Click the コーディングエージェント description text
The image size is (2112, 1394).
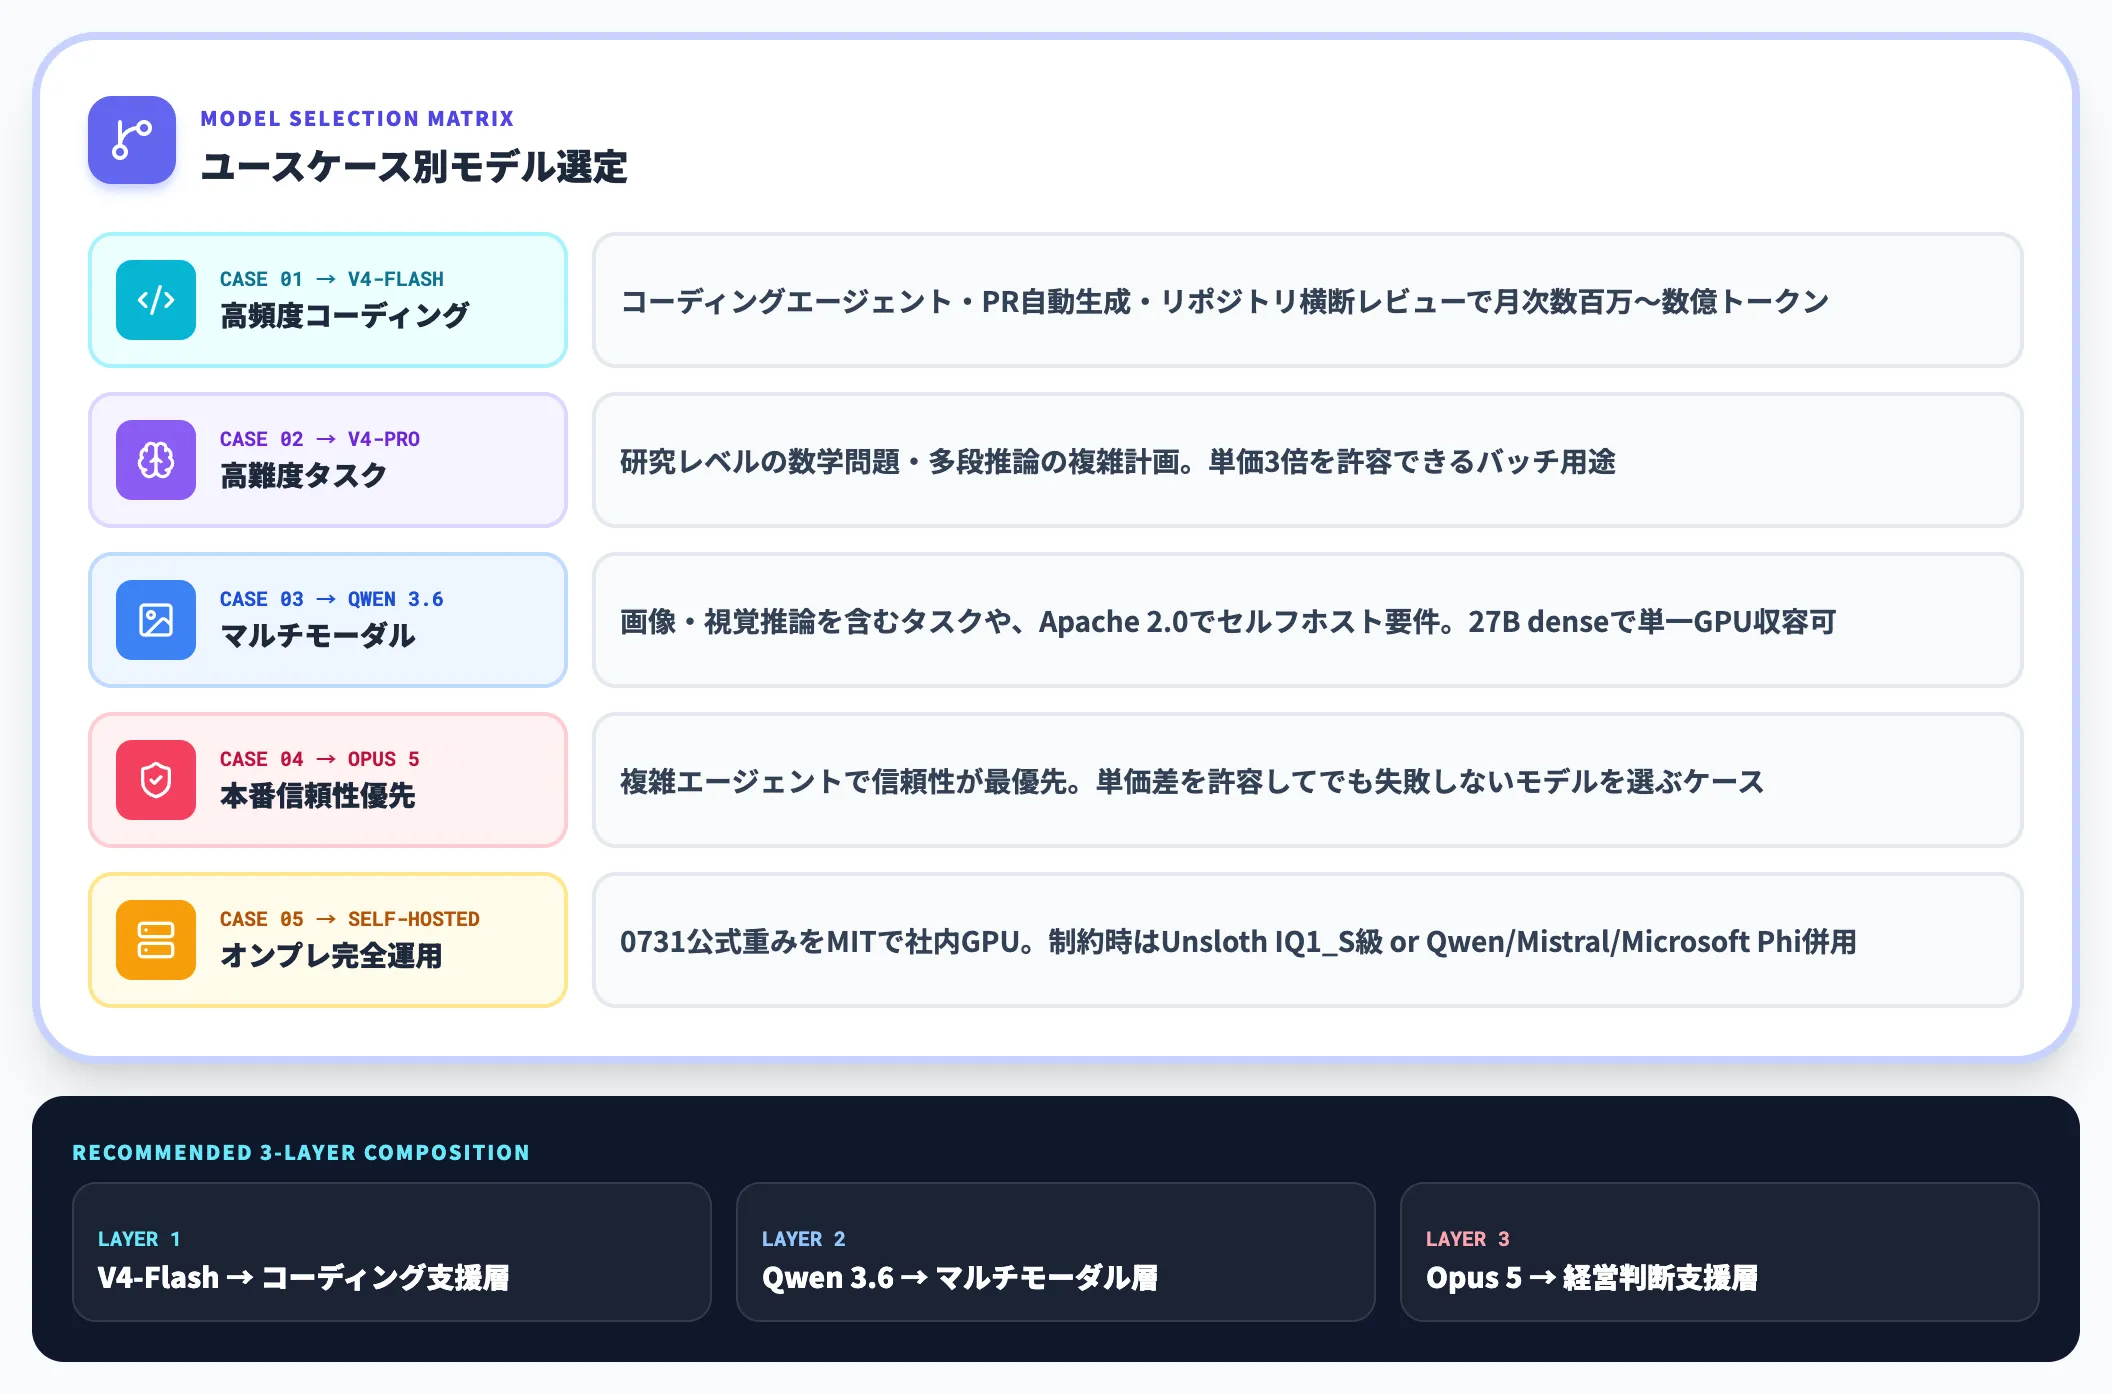(1225, 301)
